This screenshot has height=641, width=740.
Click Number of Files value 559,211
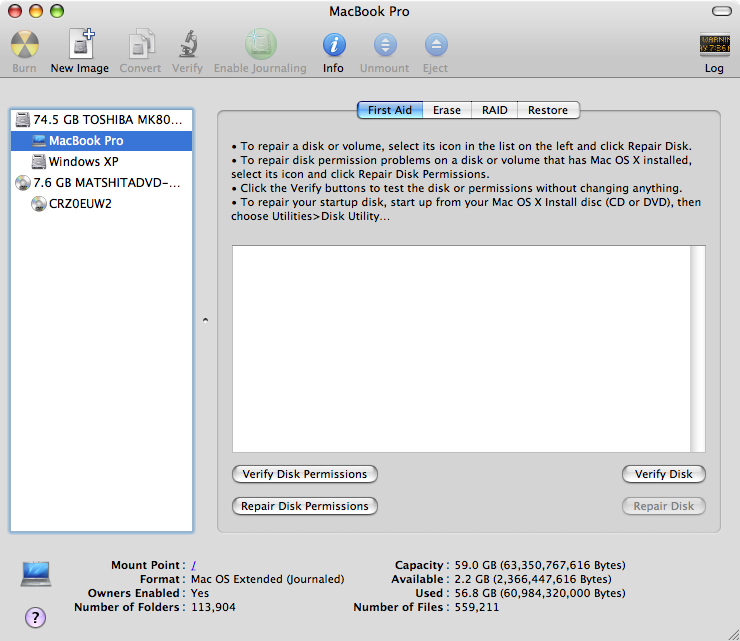[477, 607]
